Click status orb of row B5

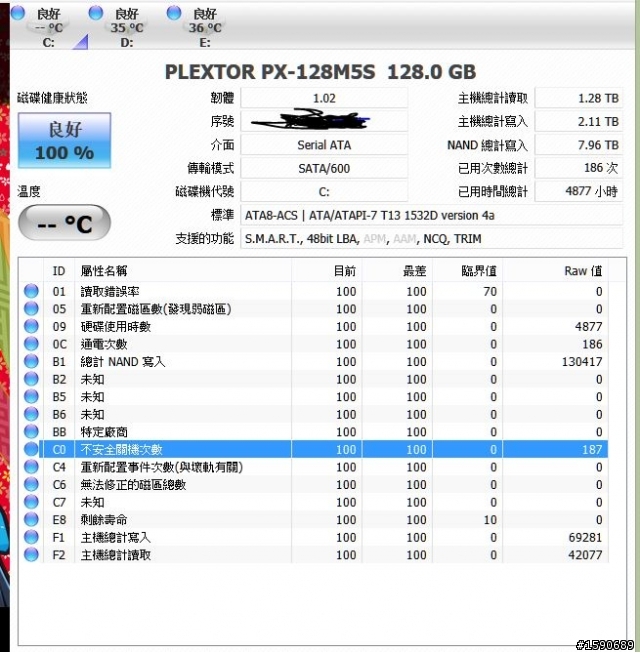31,396
